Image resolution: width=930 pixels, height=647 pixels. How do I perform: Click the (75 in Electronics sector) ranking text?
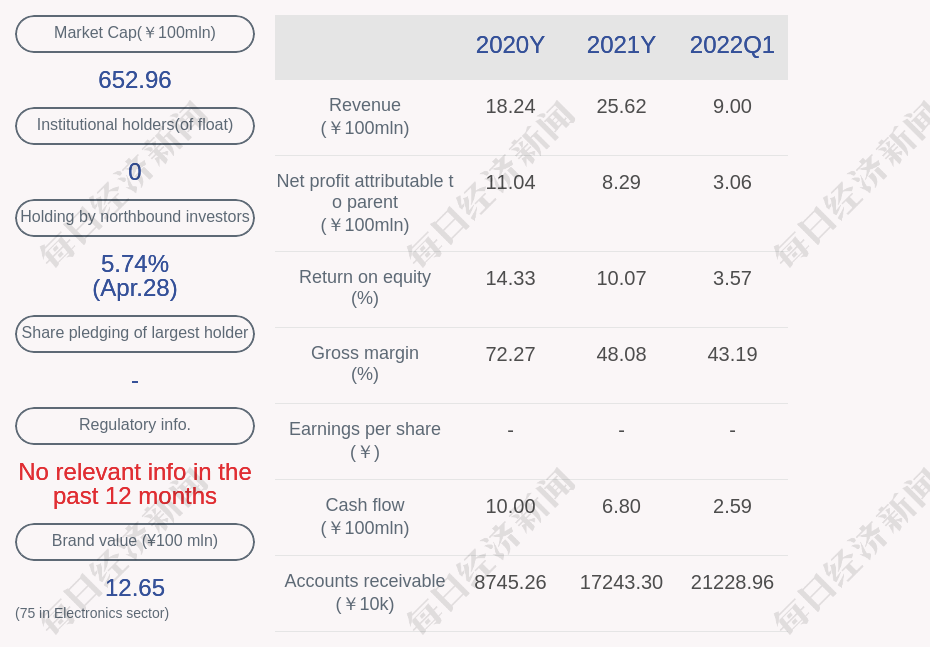click(x=92, y=613)
